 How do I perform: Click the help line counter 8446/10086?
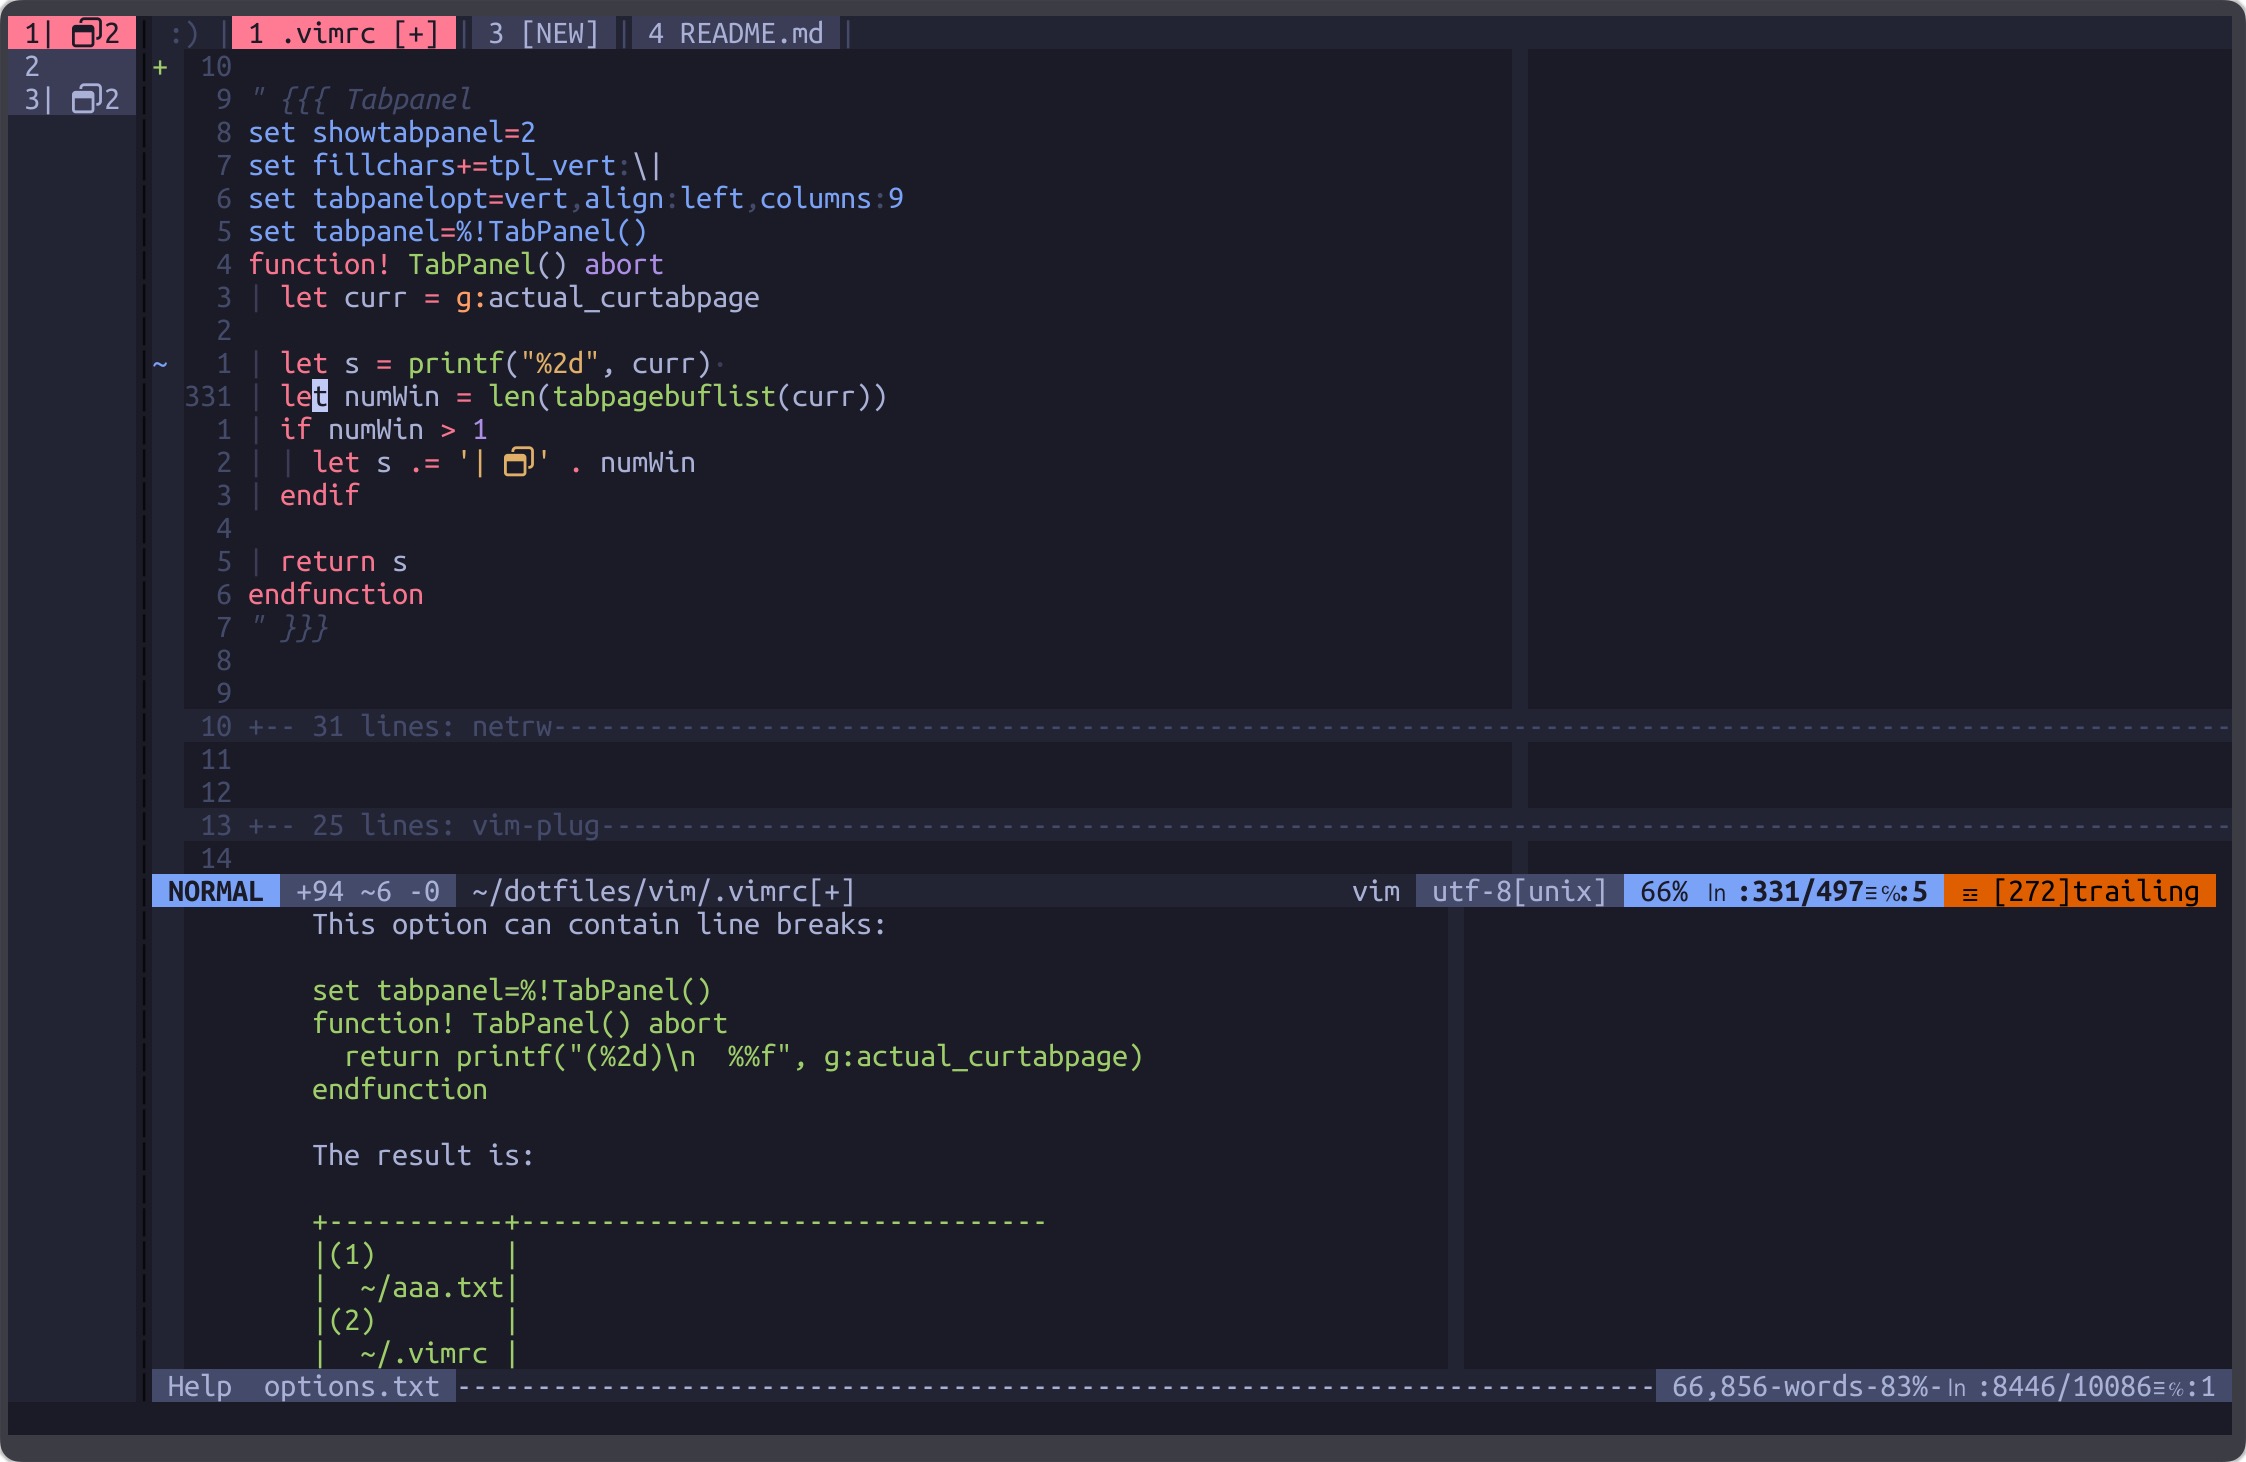(2072, 1386)
